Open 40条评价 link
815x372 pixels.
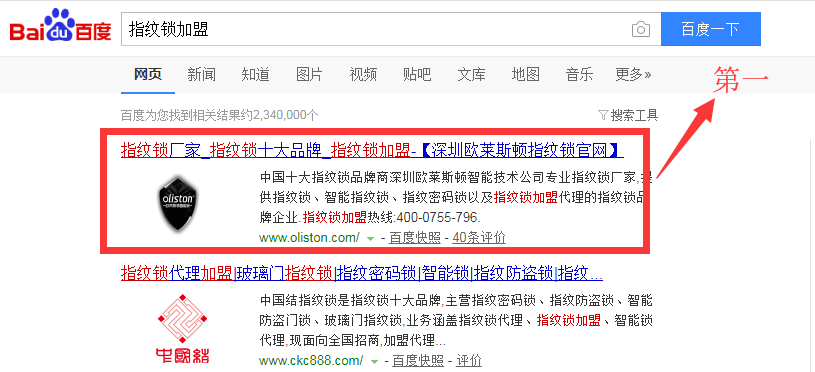click(x=479, y=238)
